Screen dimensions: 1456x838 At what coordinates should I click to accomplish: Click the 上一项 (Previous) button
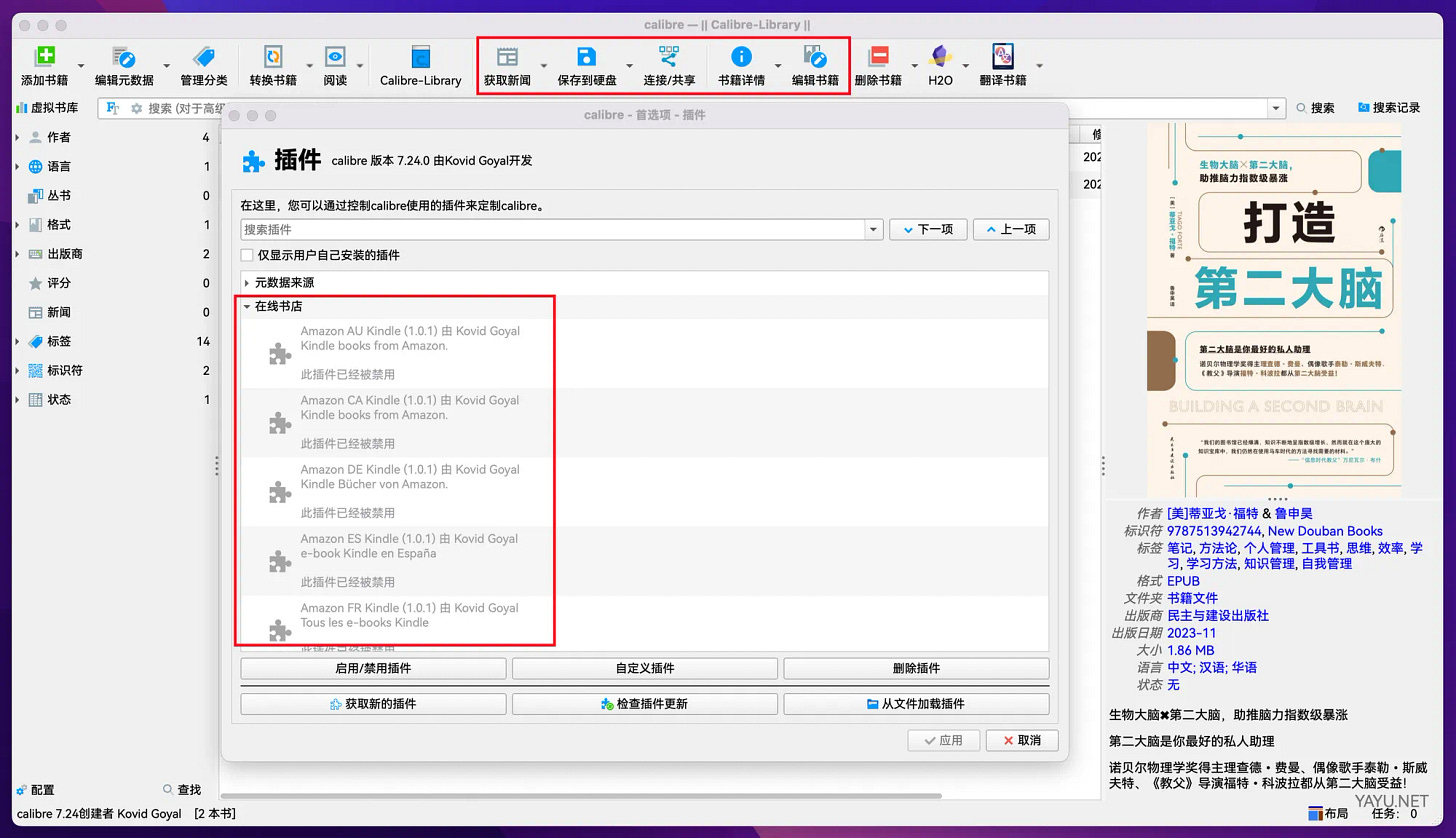(x=1011, y=229)
